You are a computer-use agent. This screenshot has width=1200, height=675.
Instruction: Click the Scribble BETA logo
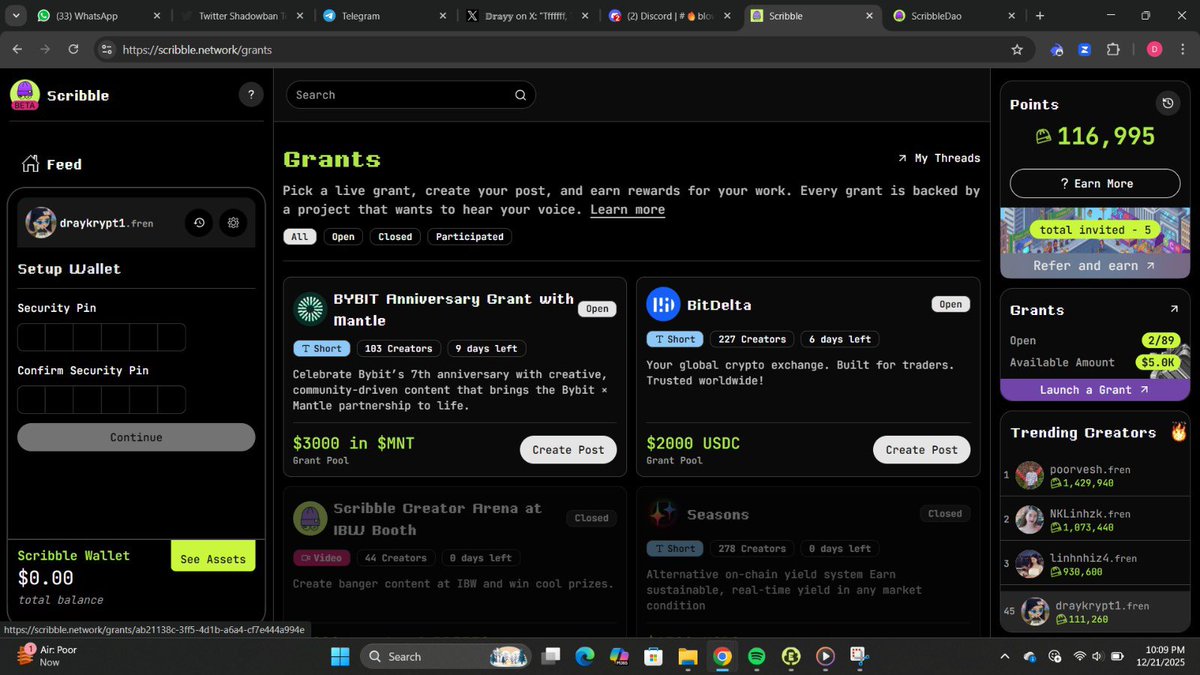(25, 95)
